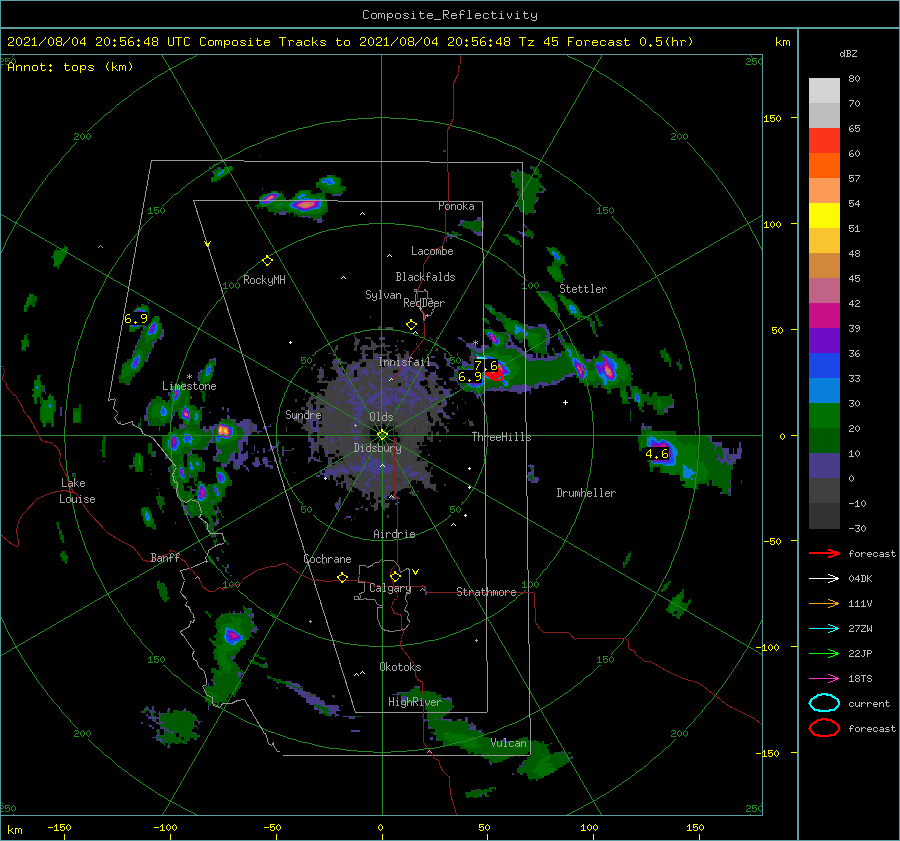Viewport: 900px width, 841px height.
Task: Click the Okotoks label
Action: tap(400, 667)
